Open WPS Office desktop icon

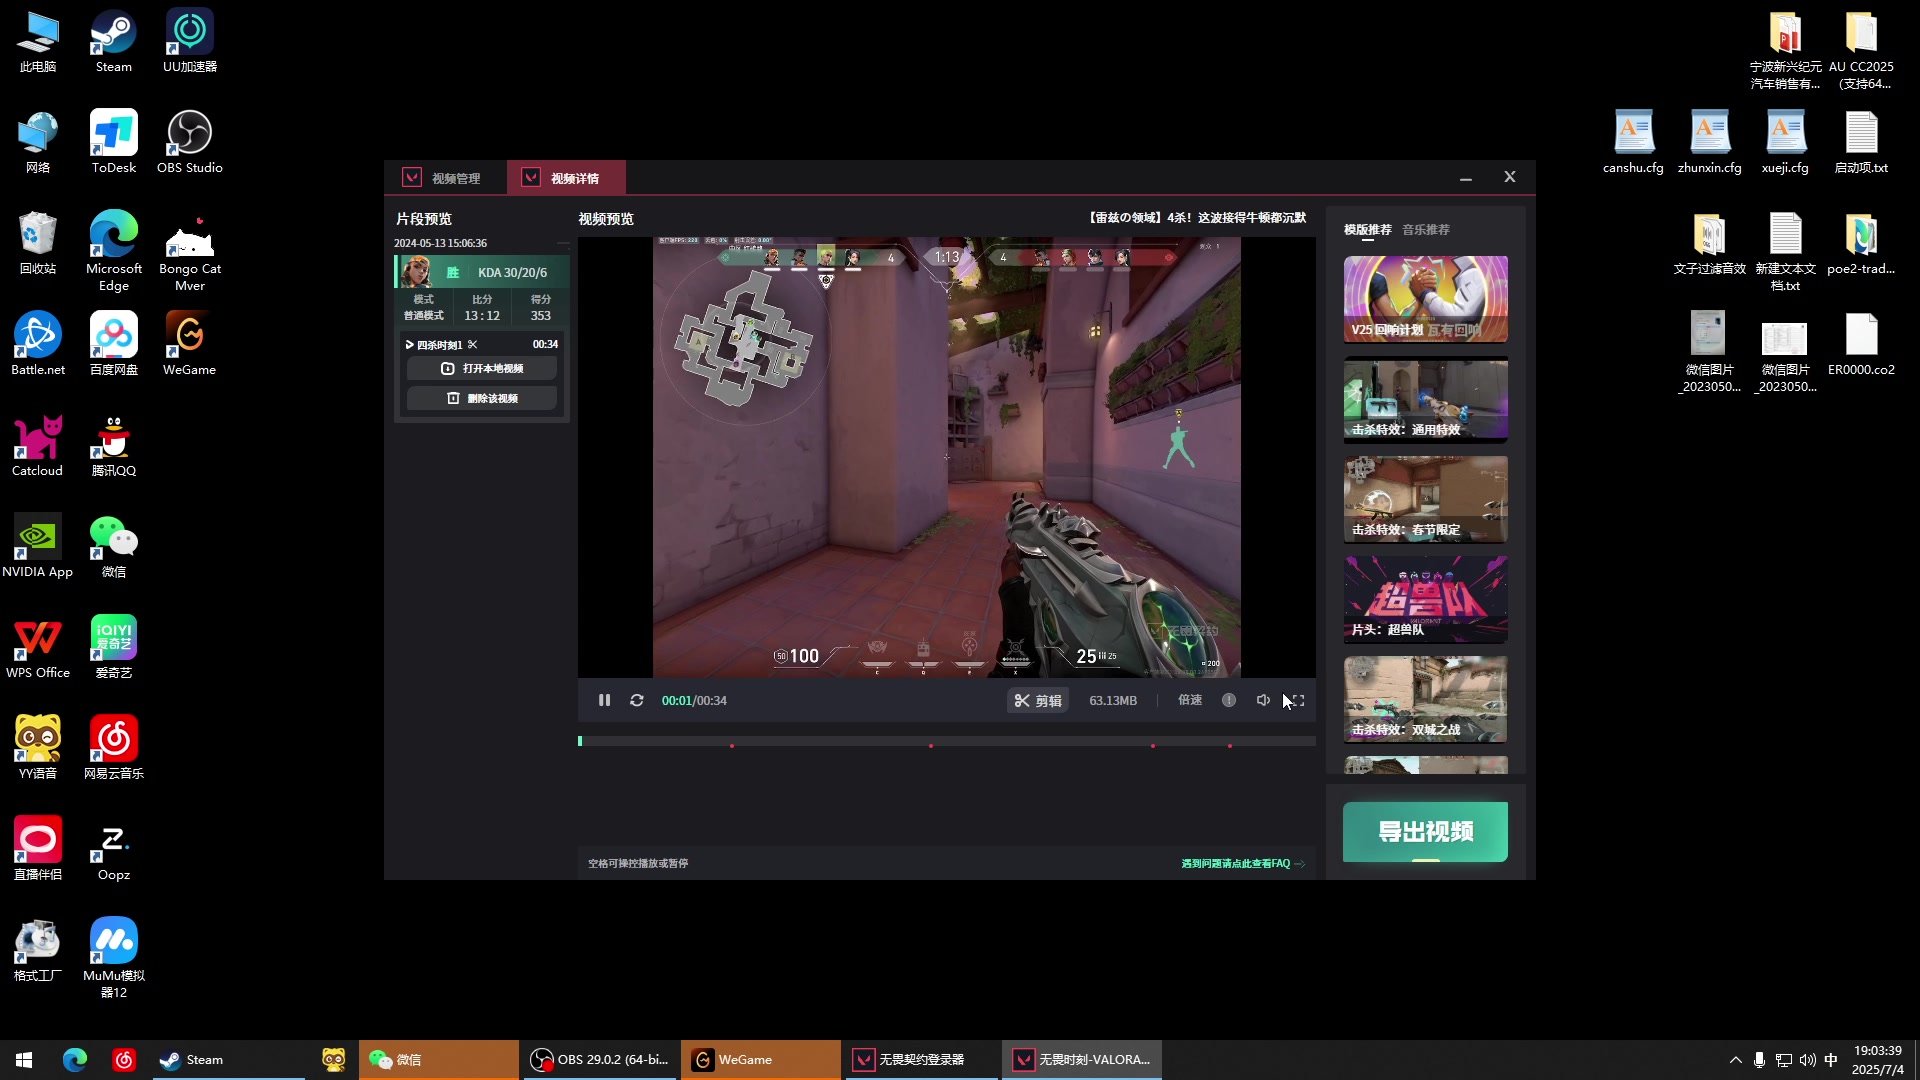(38, 648)
